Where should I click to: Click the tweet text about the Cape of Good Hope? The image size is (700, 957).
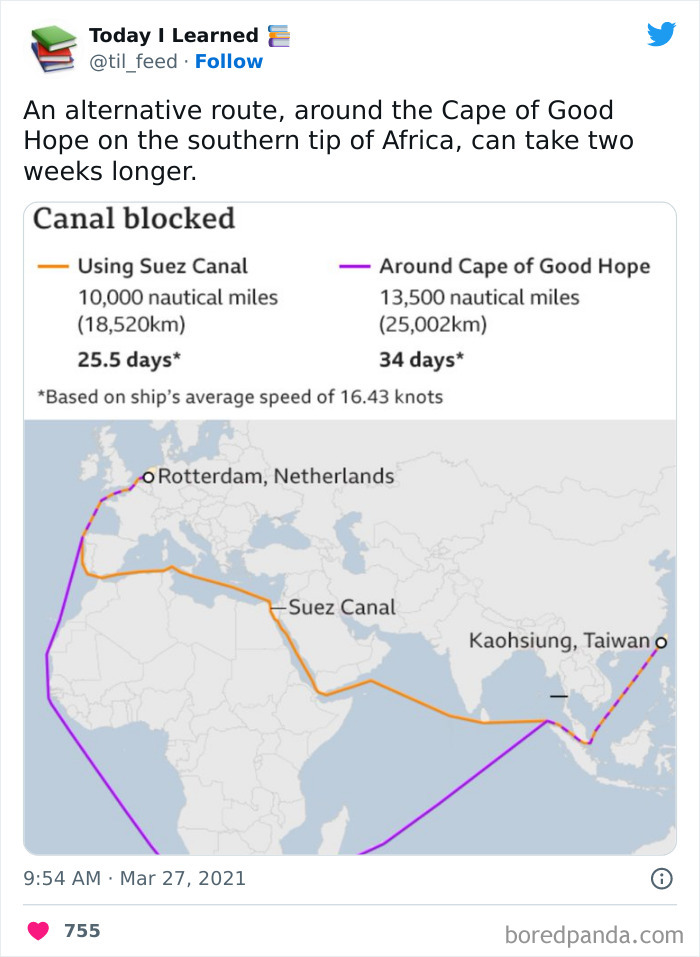click(x=328, y=141)
